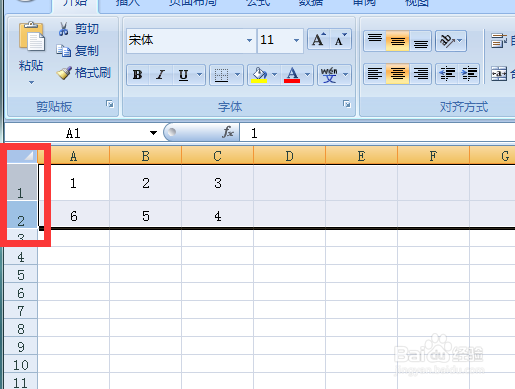Image resolution: width=515 pixels, height=389 pixels.
Task: Open the Font group dialog launcher
Action: pos(347,104)
